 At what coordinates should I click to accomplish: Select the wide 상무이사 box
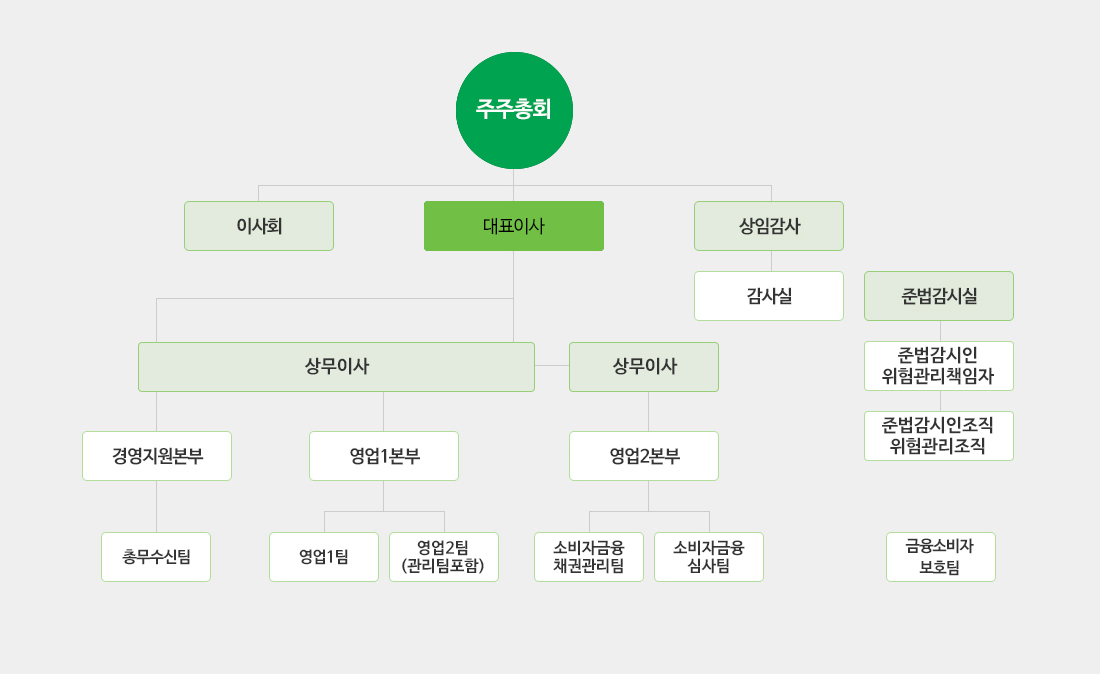(x=336, y=367)
